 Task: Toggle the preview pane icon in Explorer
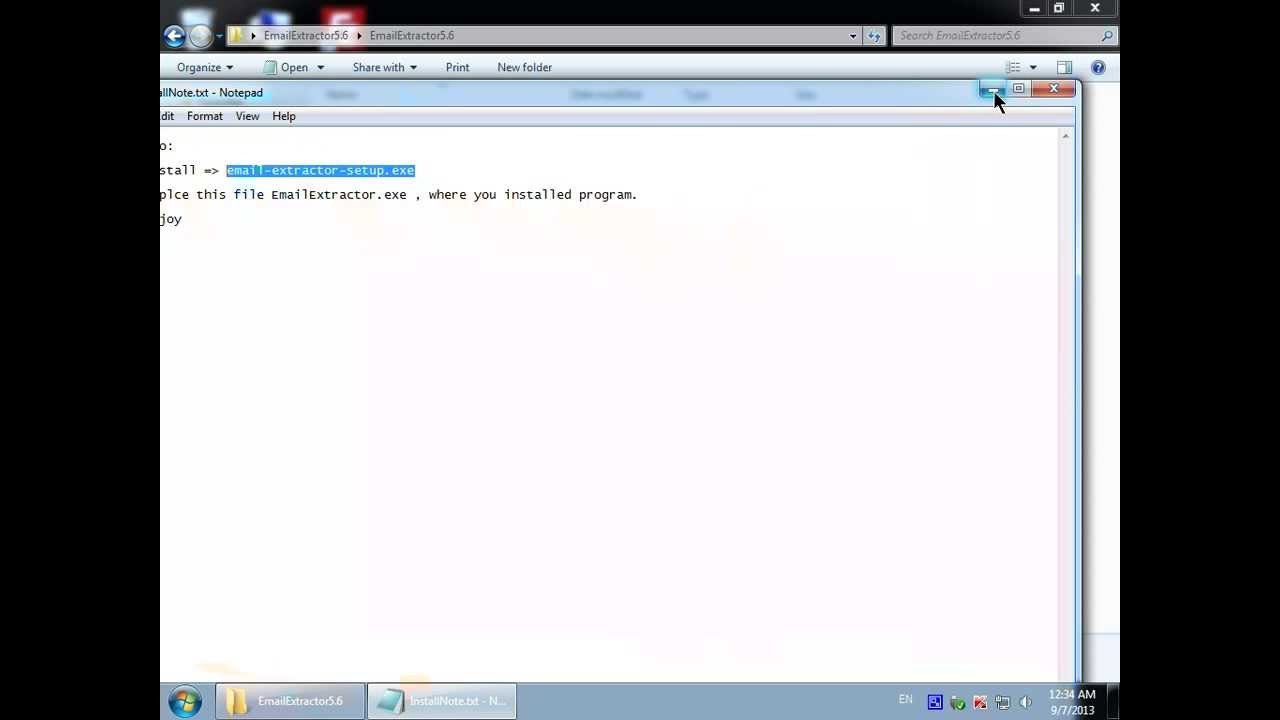pyautogui.click(x=1064, y=67)
